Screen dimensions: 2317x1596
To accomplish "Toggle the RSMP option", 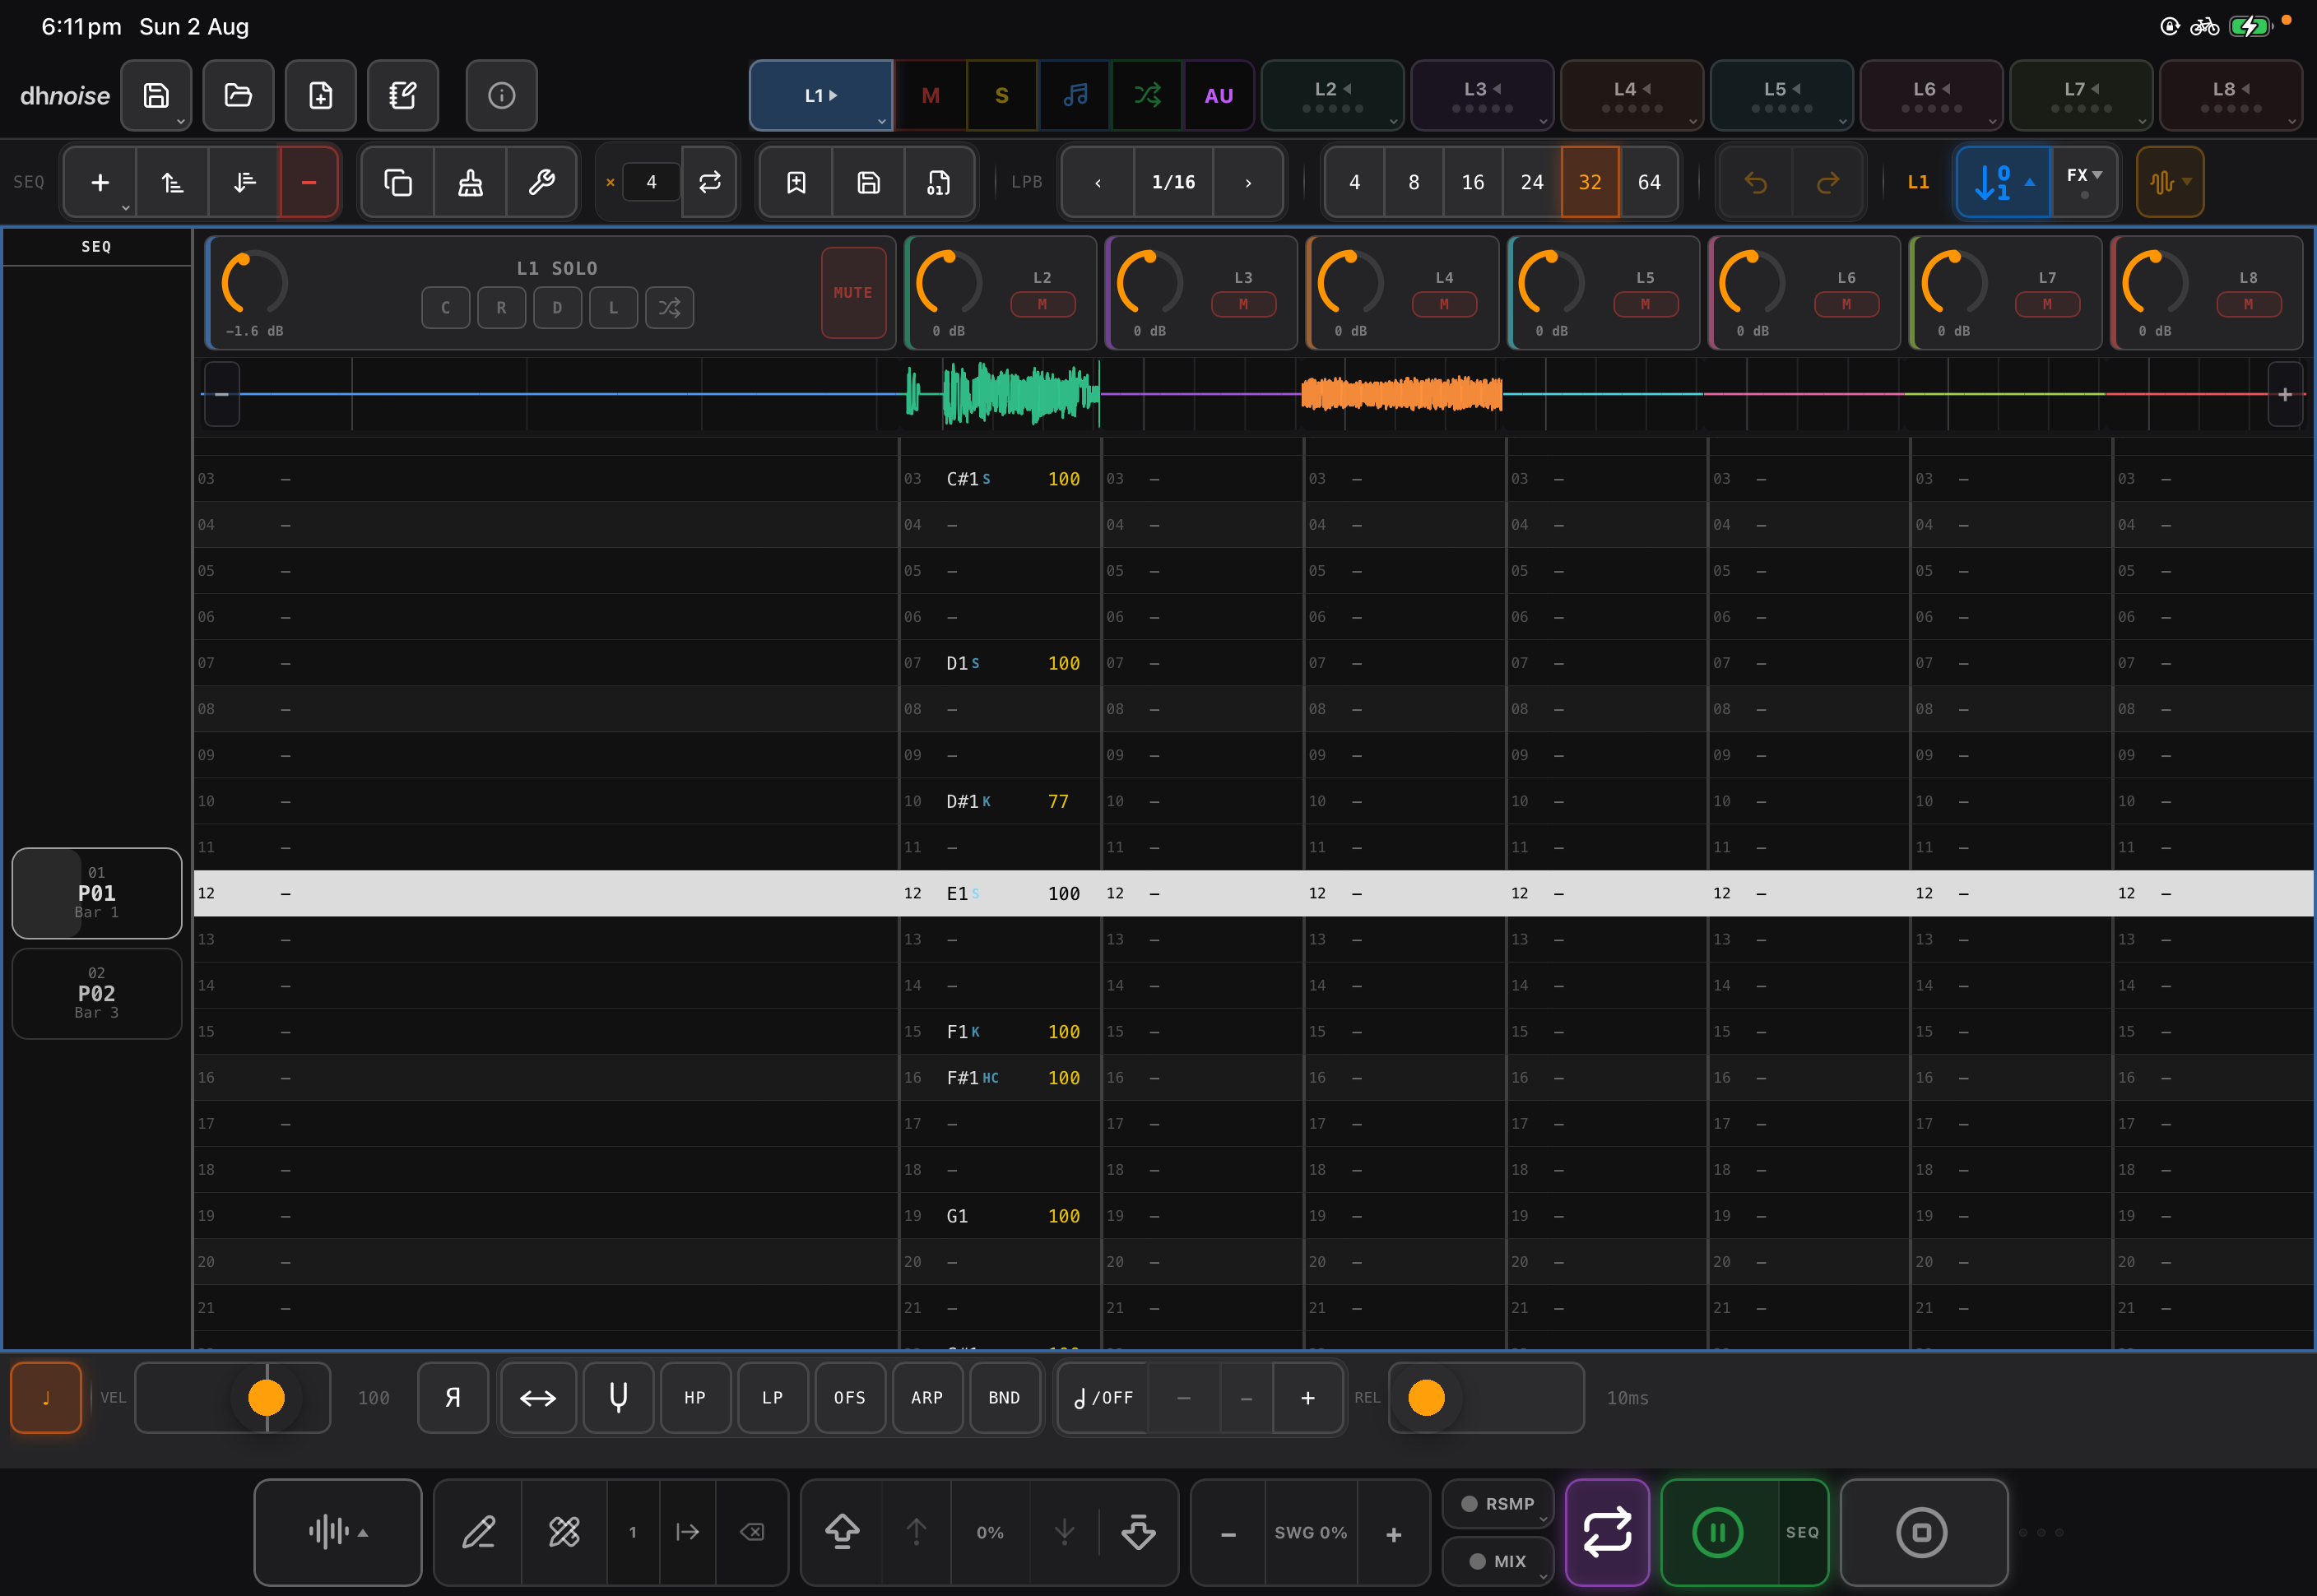I will tap(1497, 1503).
